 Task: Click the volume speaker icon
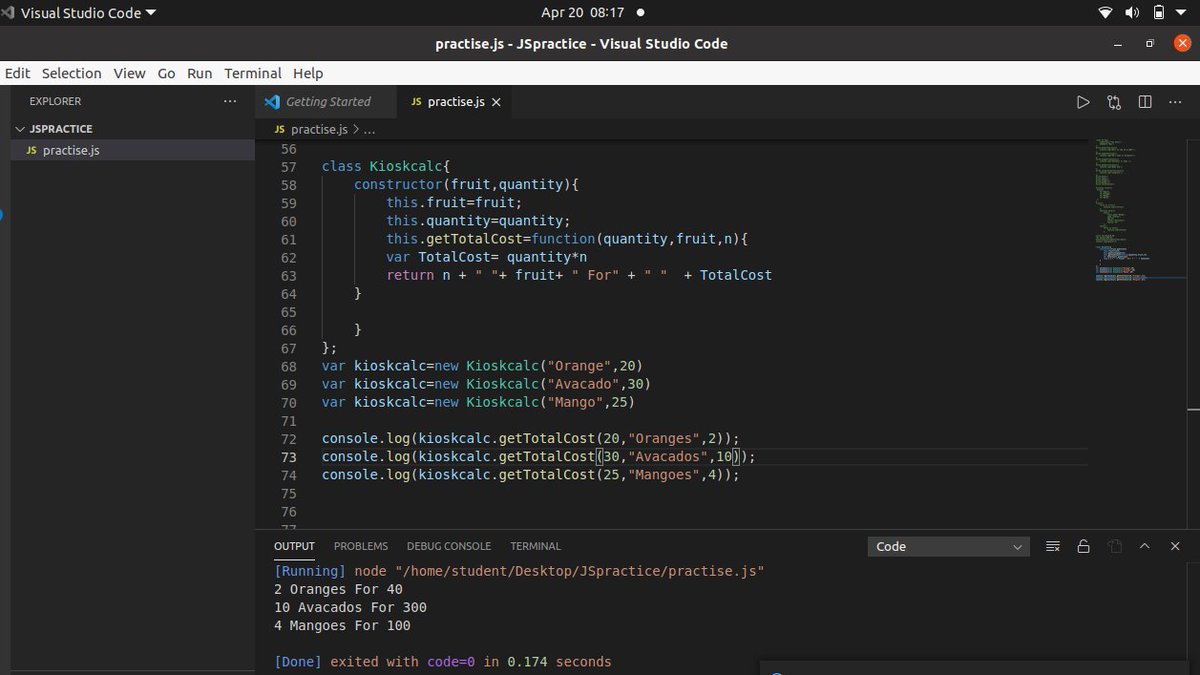1132,13
